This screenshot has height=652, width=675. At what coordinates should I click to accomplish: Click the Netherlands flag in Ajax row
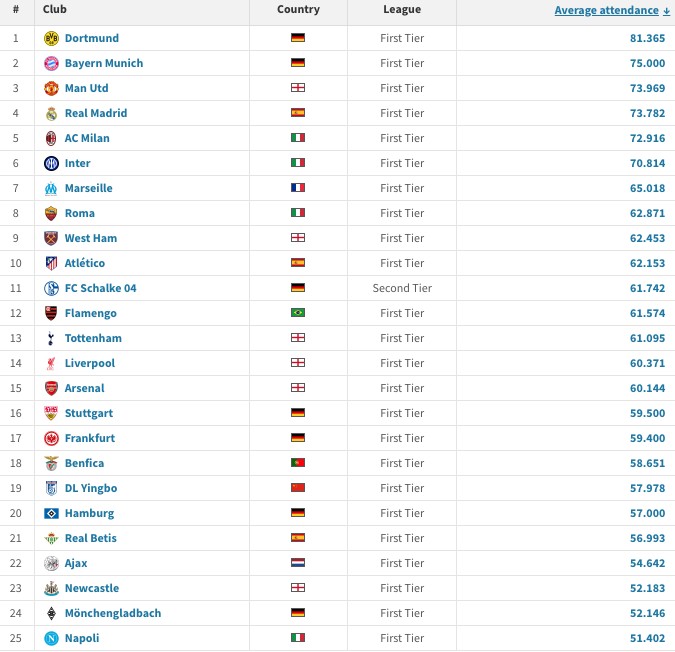point(298,563)
